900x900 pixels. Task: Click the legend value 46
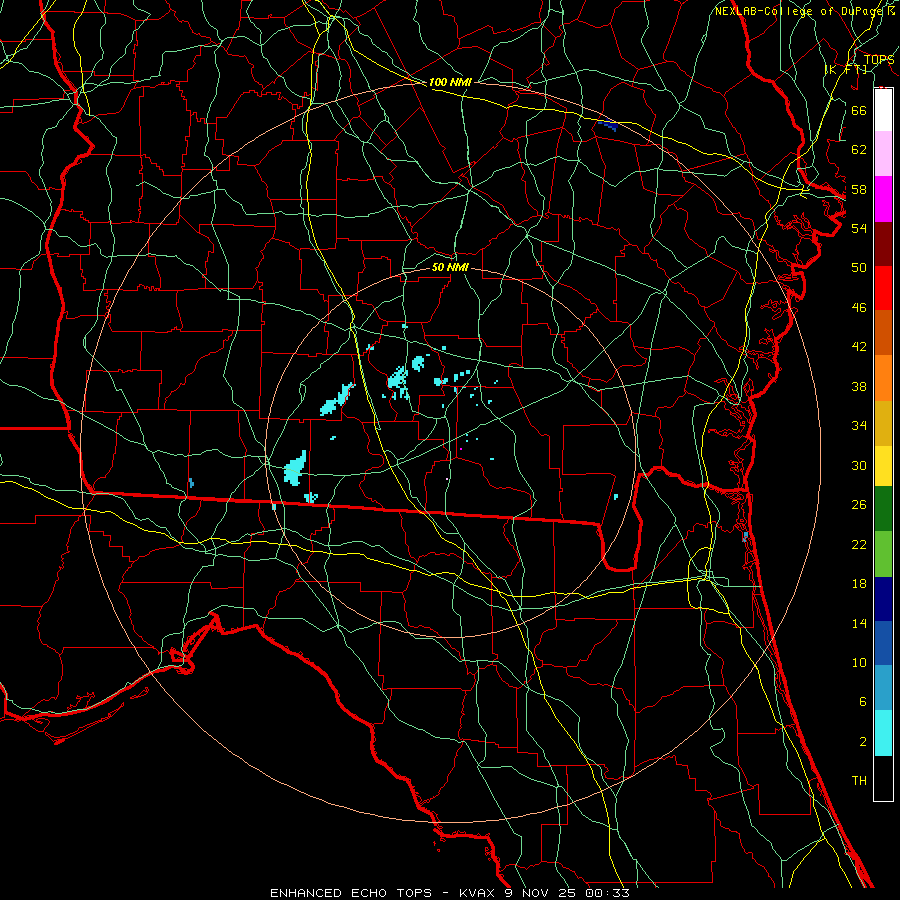[859, 308]
